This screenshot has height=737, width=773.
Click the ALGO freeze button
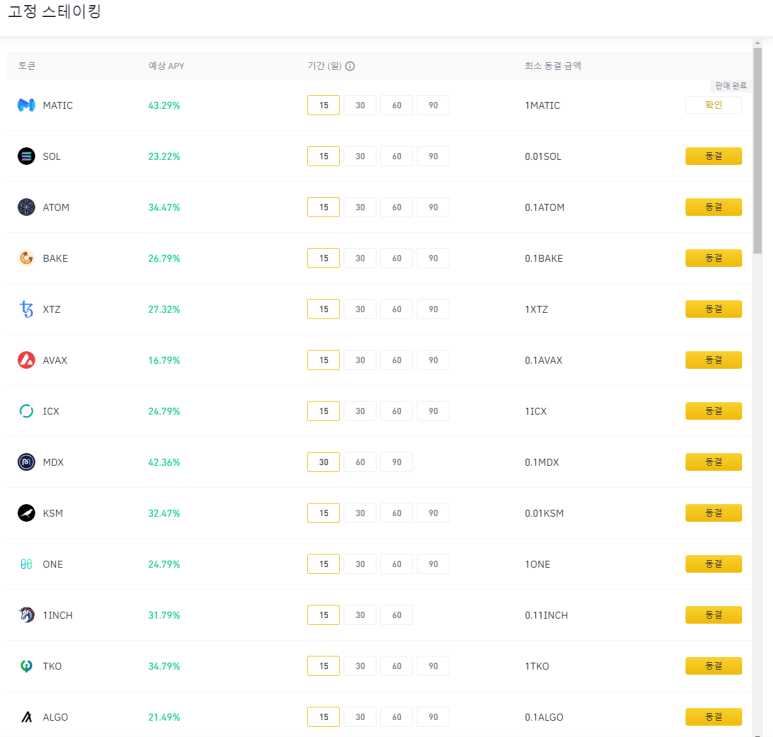point(713,717)
